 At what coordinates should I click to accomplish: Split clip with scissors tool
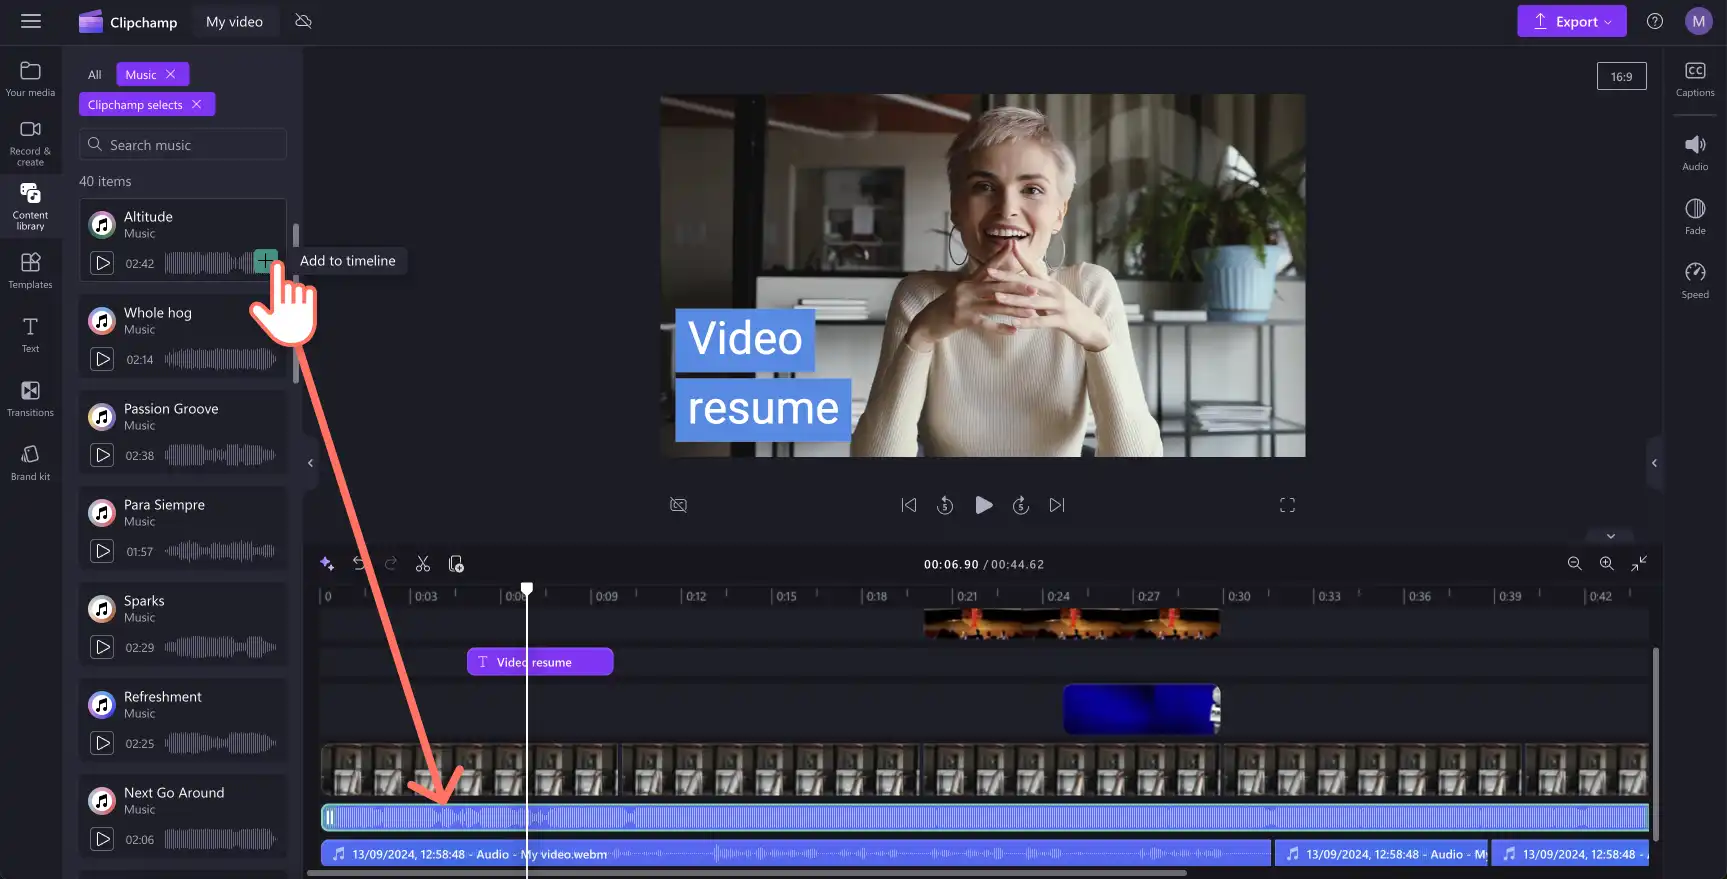coord(423,564)
